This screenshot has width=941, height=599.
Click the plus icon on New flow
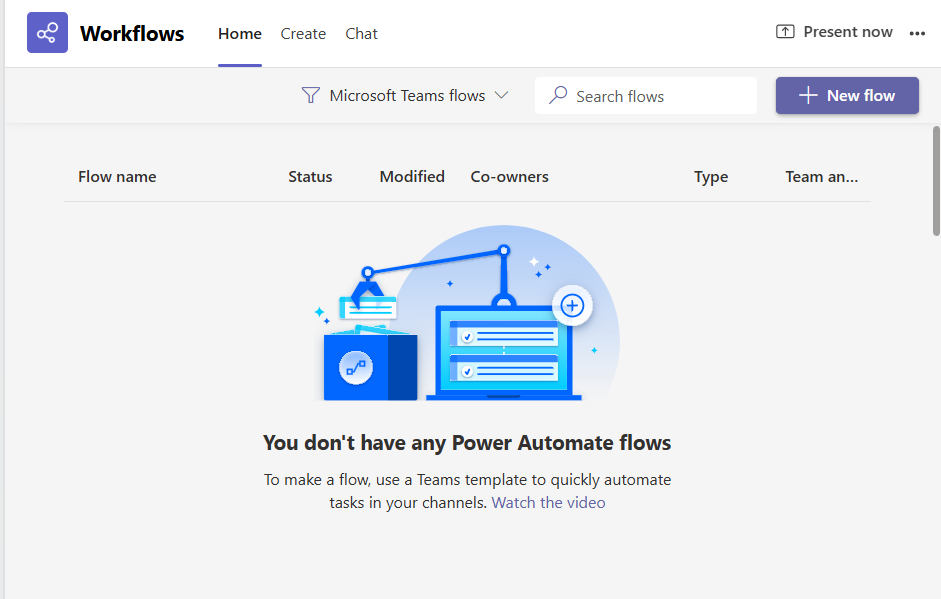click(x=808, y=96)
